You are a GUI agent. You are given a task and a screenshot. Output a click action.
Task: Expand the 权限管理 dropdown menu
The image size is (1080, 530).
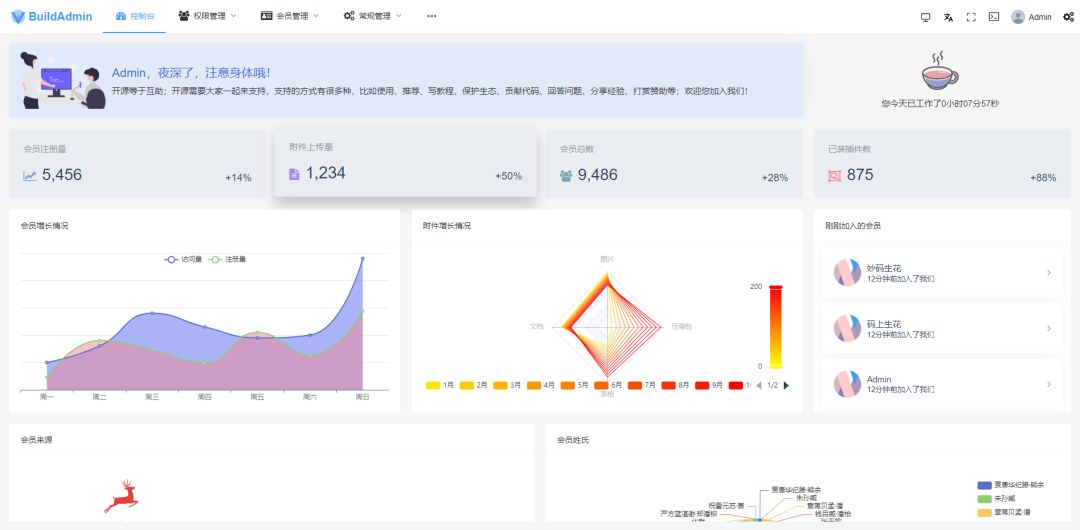(x=207, y=16)
